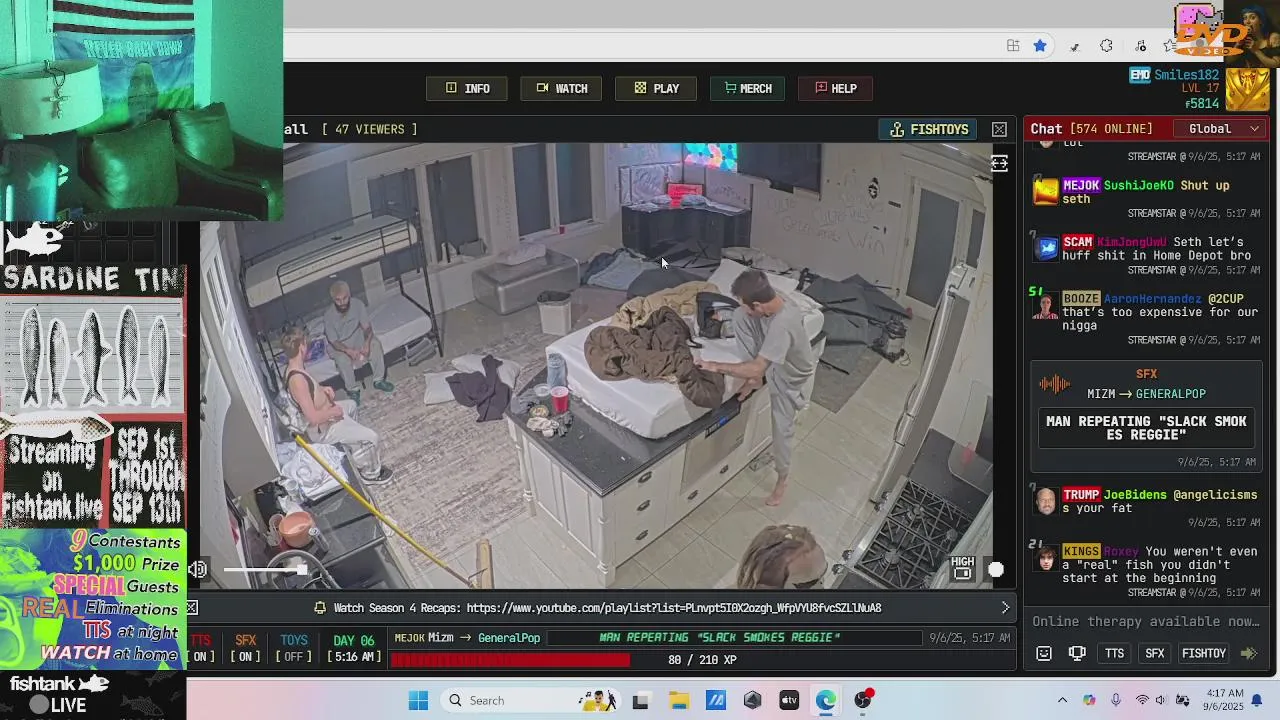This screenshot has height=720, width=1280.
Task: Open OBS Studio from taskbar
Action: [x=863, y=700]
